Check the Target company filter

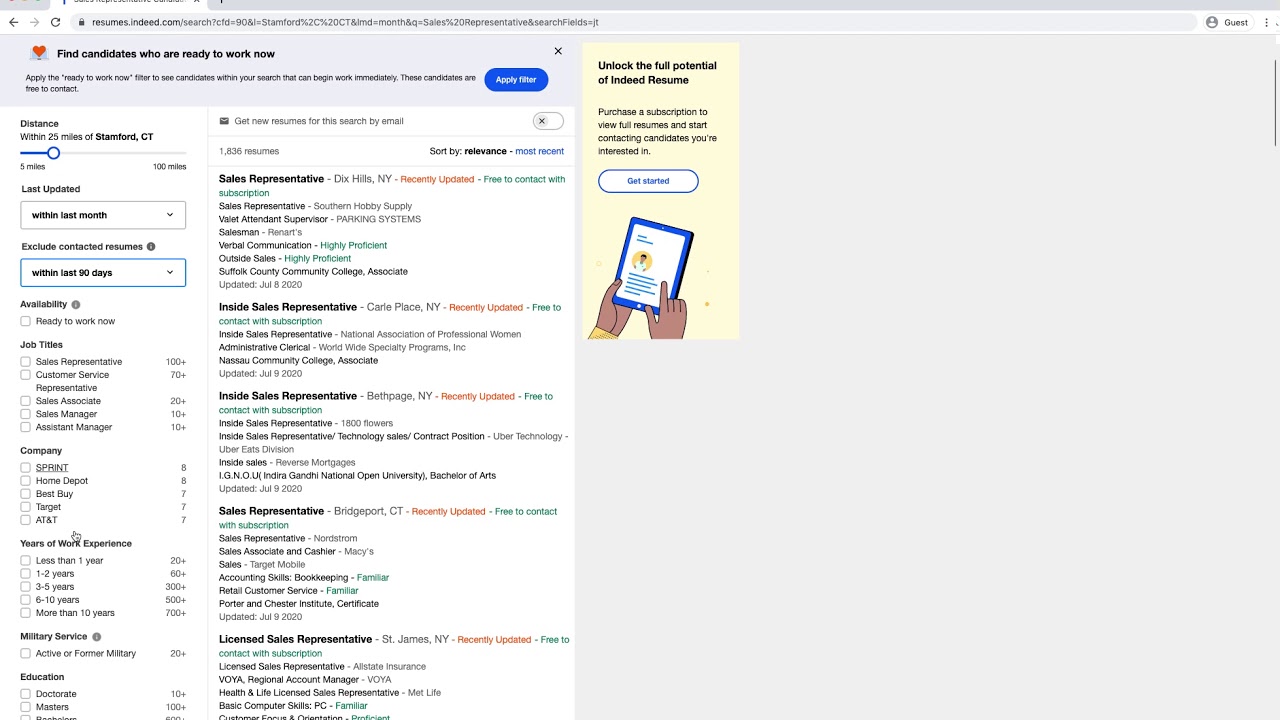click(25, 507)
